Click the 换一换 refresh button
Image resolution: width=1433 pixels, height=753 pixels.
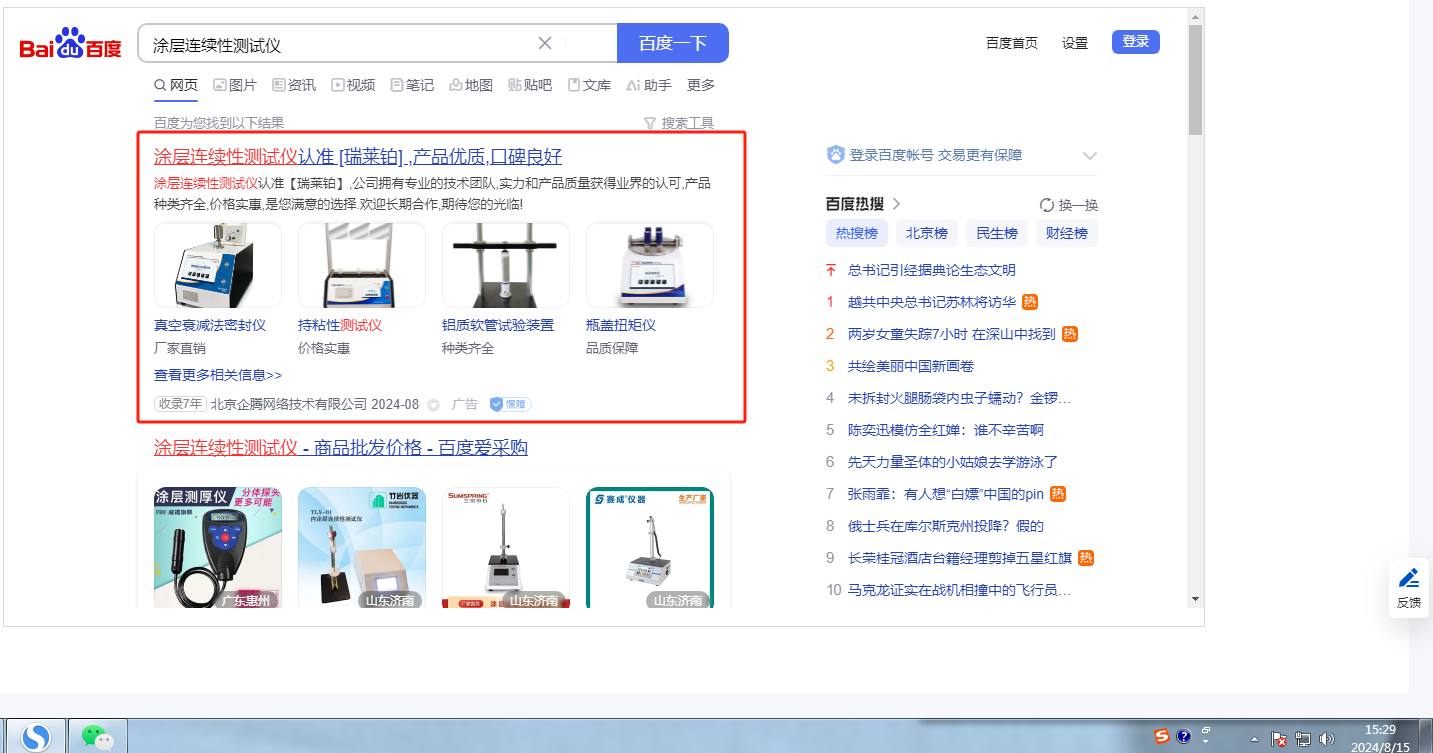(1069, 205)
